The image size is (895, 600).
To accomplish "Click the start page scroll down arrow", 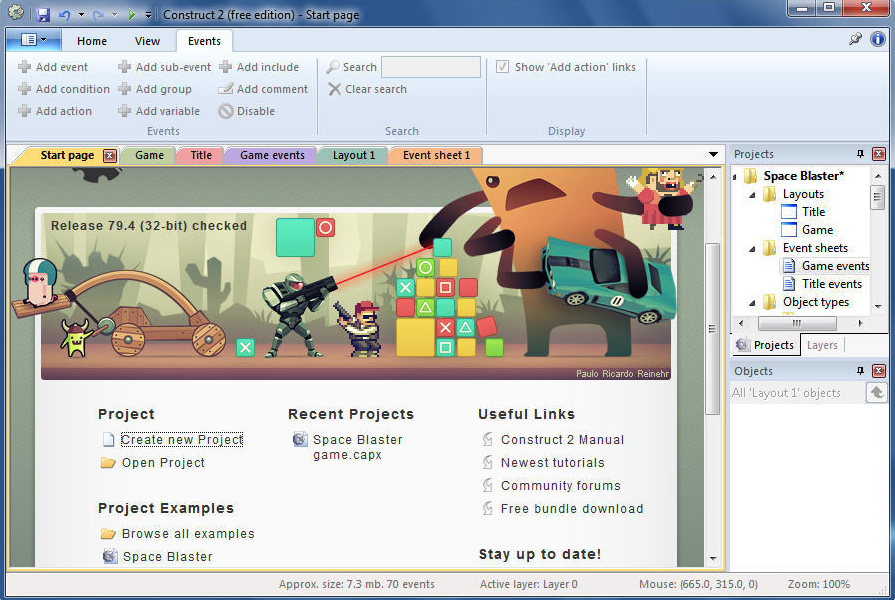I will (713, 558).
